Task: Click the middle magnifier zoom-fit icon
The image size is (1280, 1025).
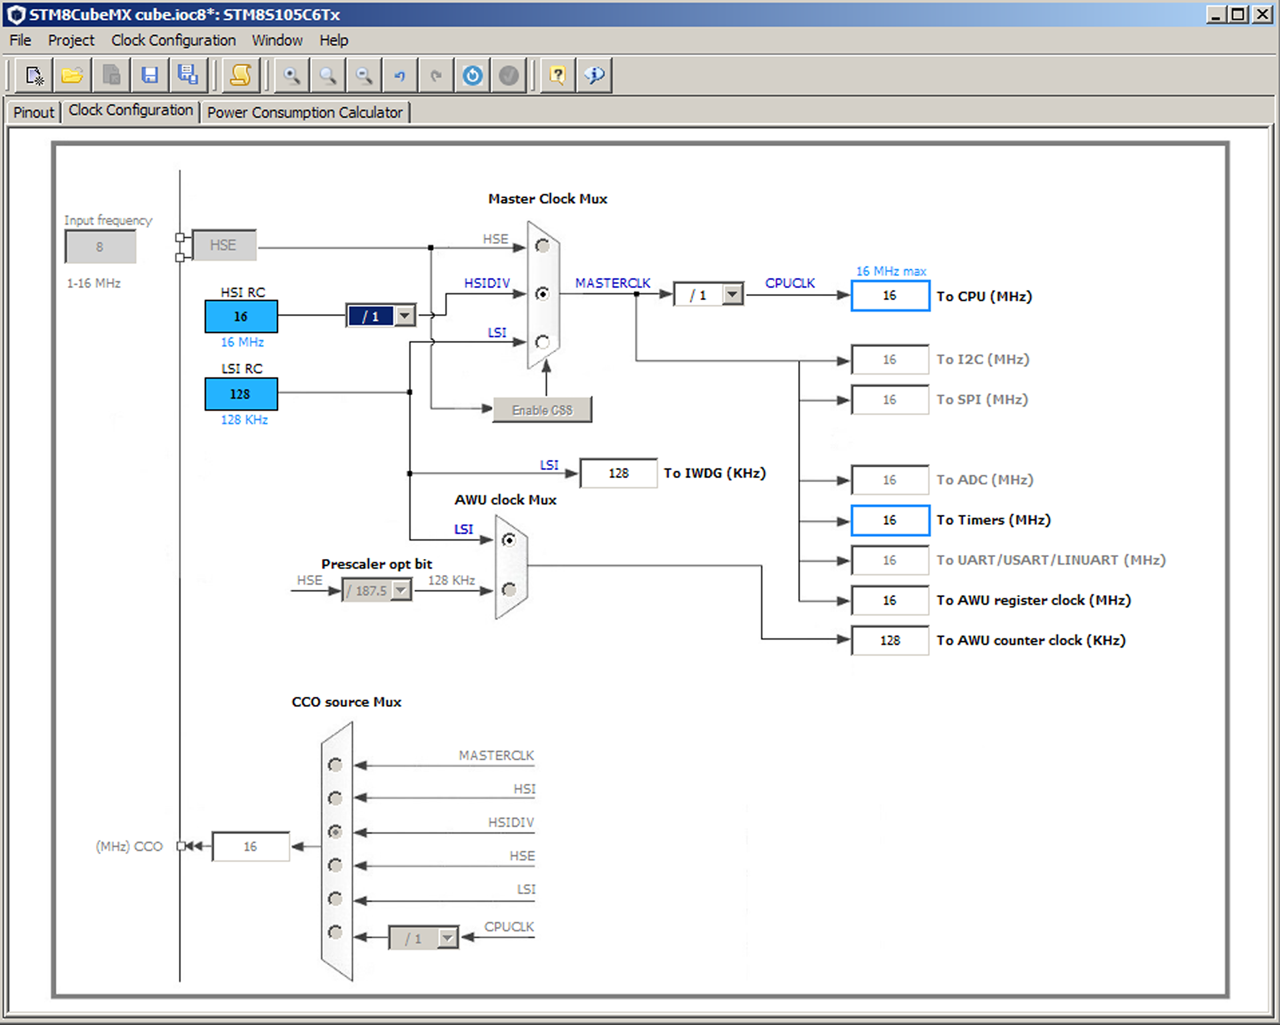Action: tap(328, 75)
